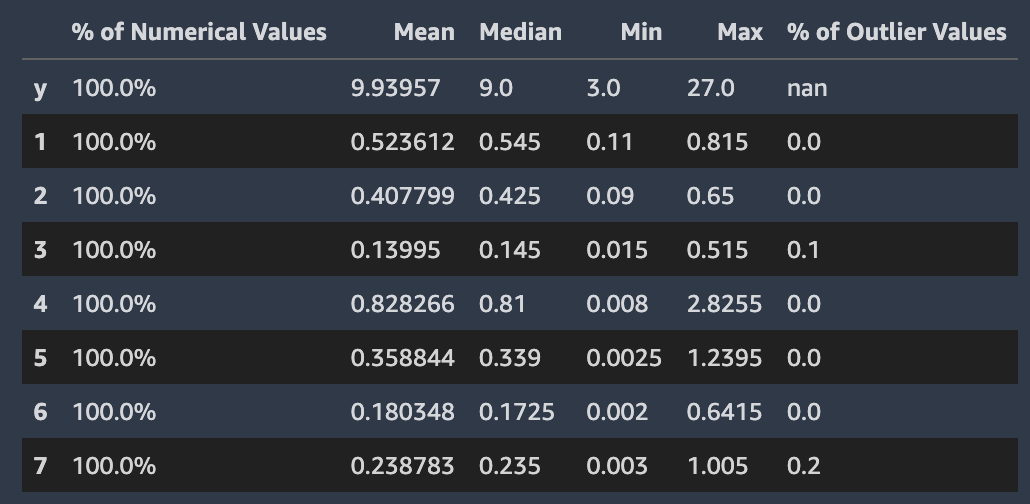
Task: Click the % of Outlier Values header
Action: pos(896,32)
